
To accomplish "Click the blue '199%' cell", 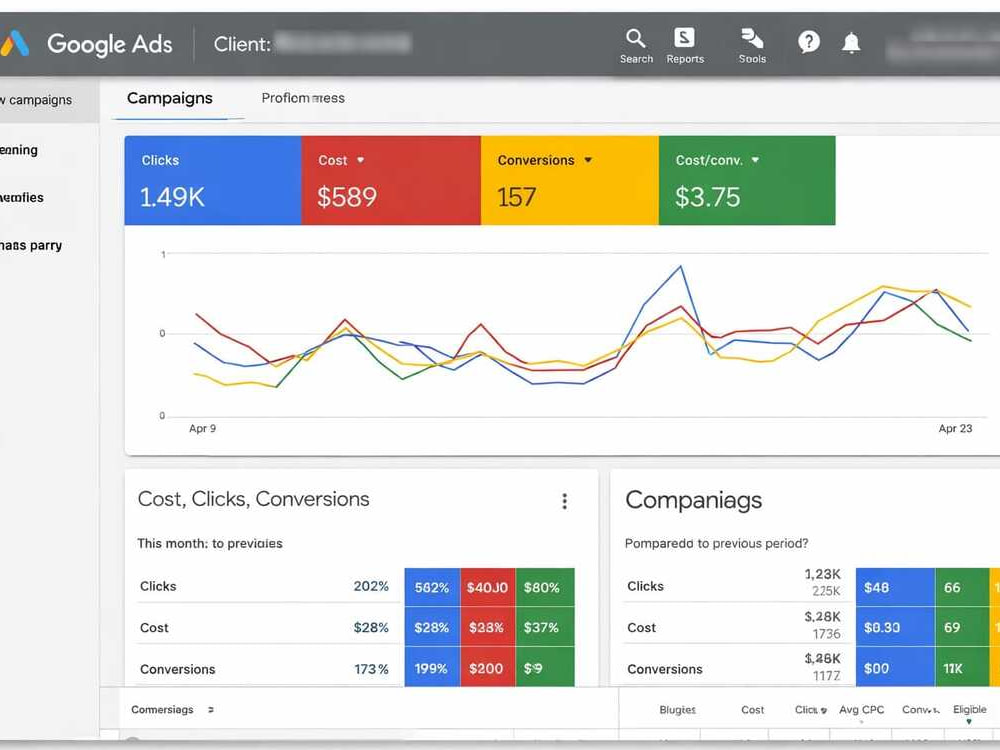I will (x=432, y=668).
